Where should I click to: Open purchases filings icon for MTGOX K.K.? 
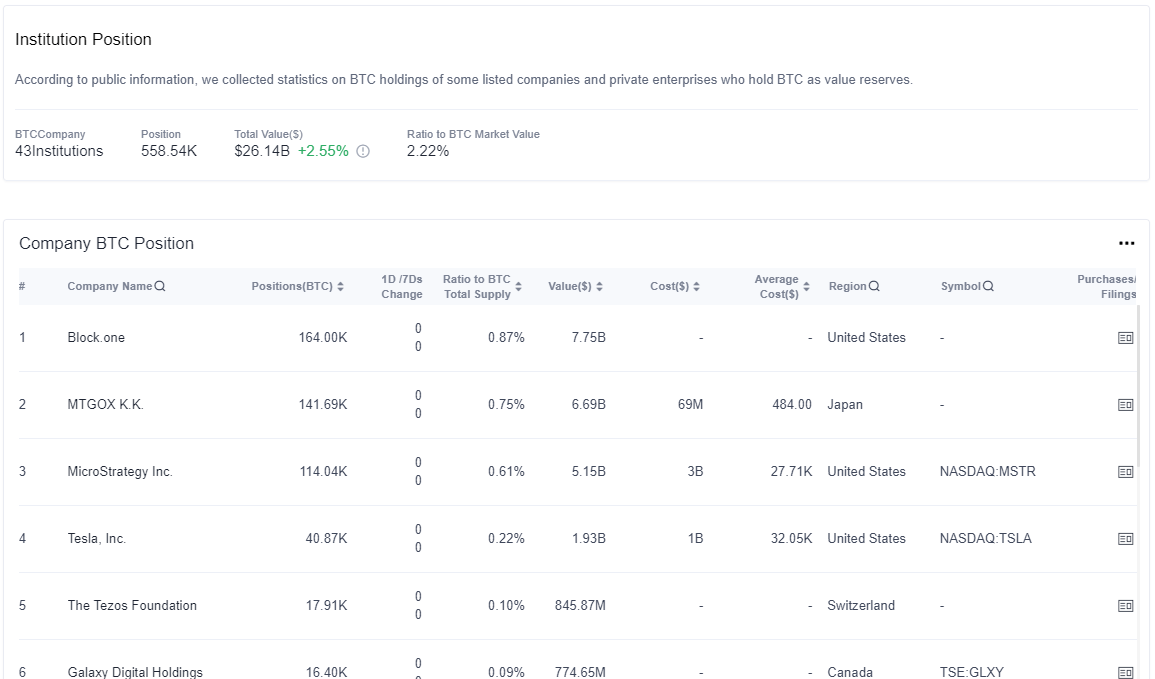(1125, 405)
